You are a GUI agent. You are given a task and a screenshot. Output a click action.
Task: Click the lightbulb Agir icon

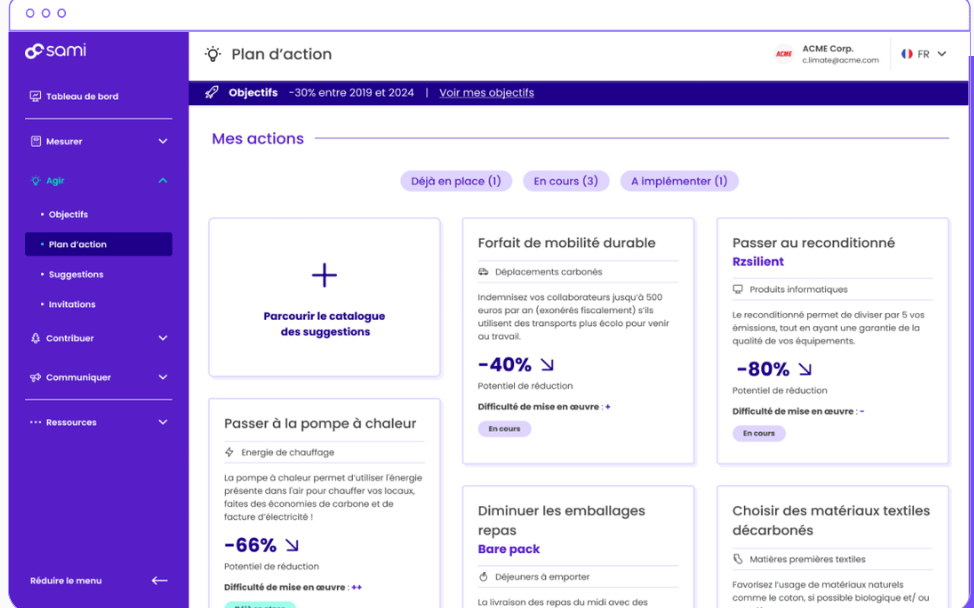coord(34,181)
